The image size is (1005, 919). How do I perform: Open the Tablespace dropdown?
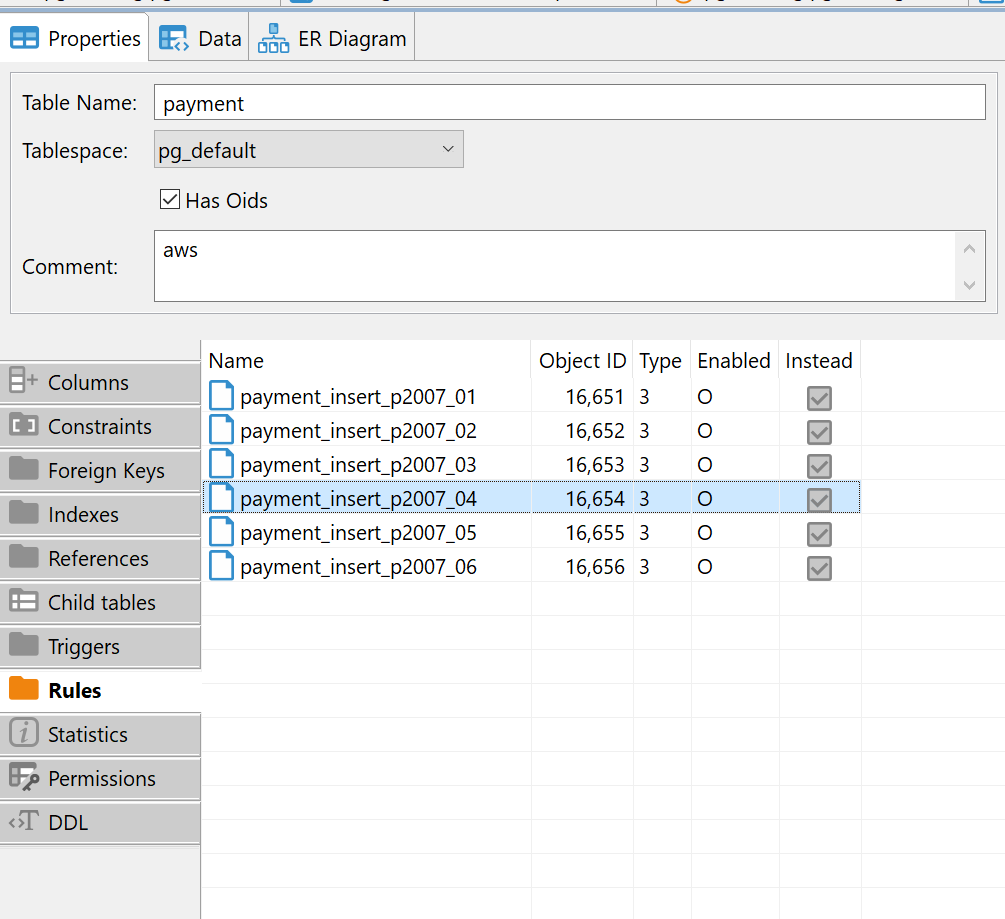click(448, 148)
